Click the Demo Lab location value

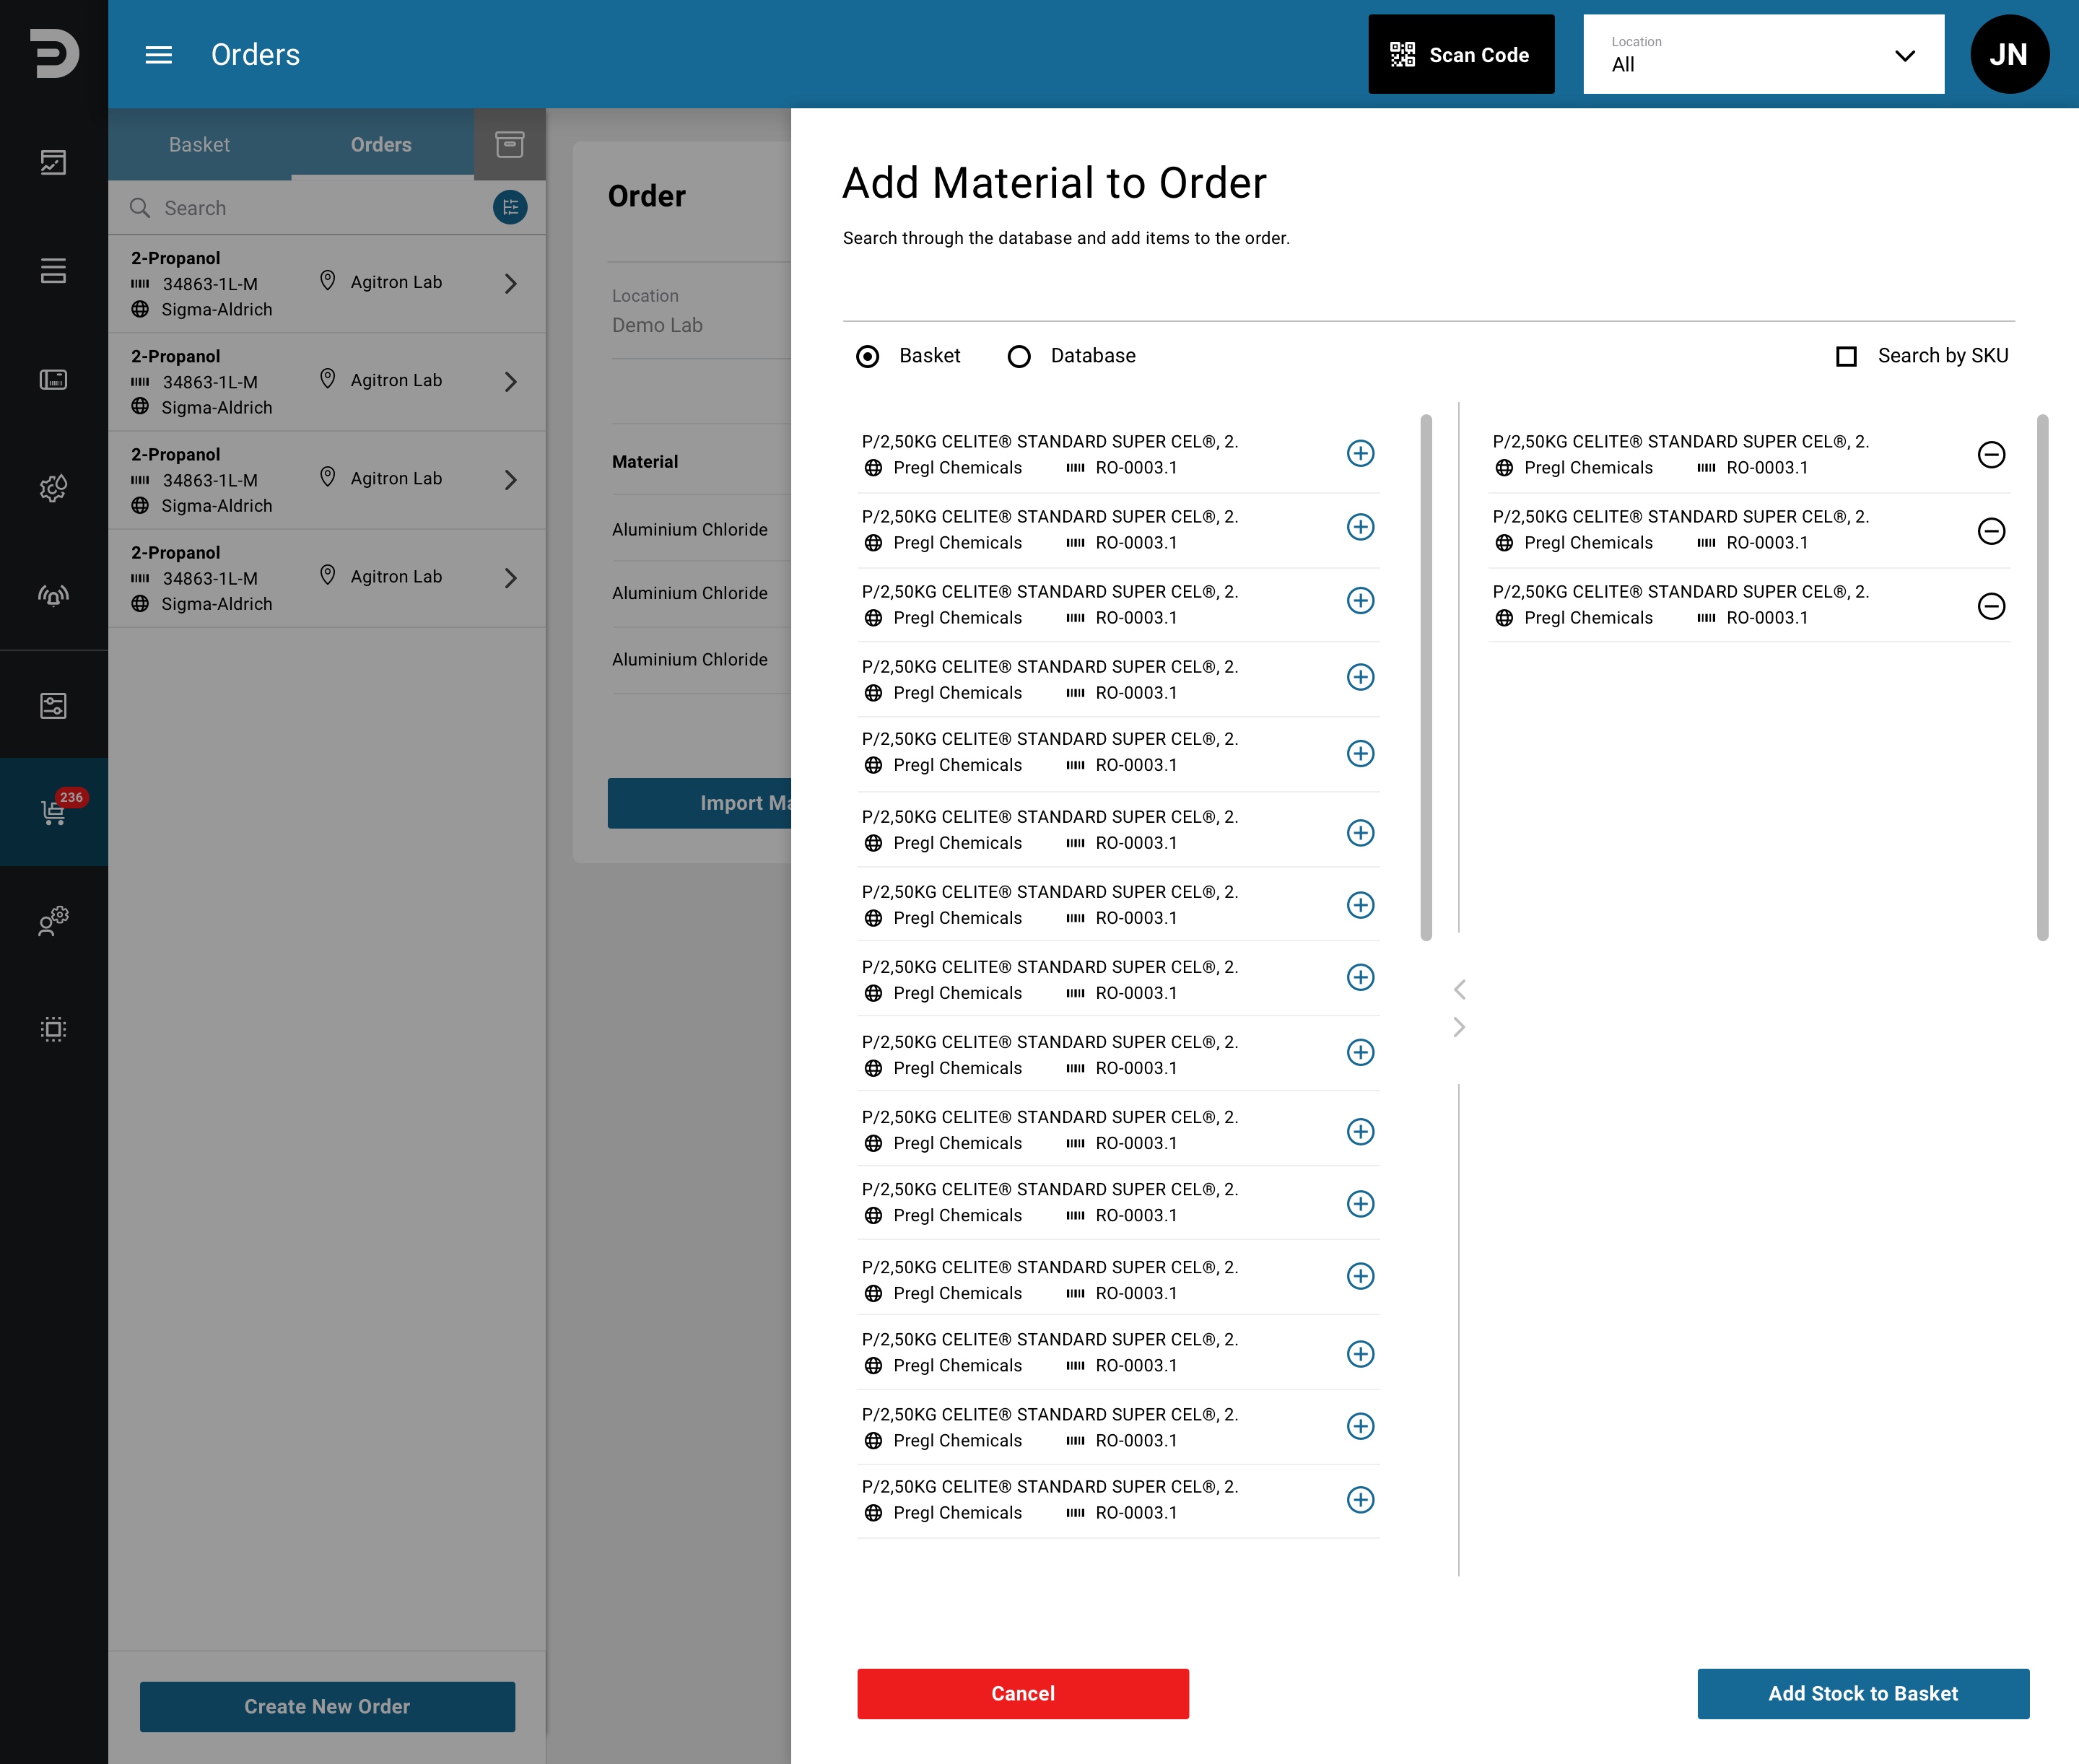pyautogui.click(x=657, y=325)
